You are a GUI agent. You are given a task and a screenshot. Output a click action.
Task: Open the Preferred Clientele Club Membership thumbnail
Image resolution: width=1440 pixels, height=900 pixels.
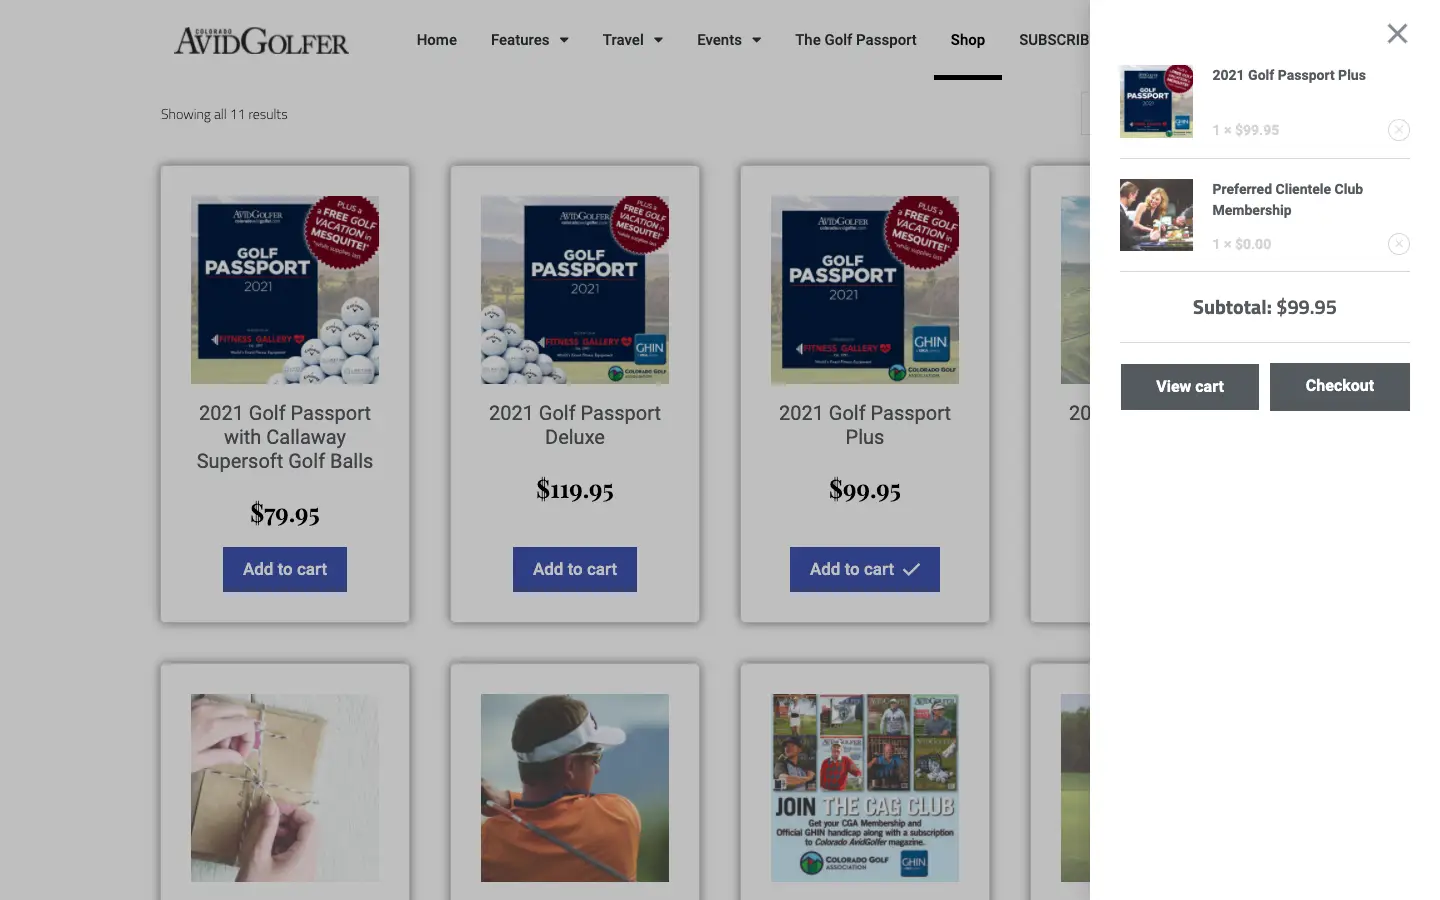pyautogui.click(x=1156, y=215)
